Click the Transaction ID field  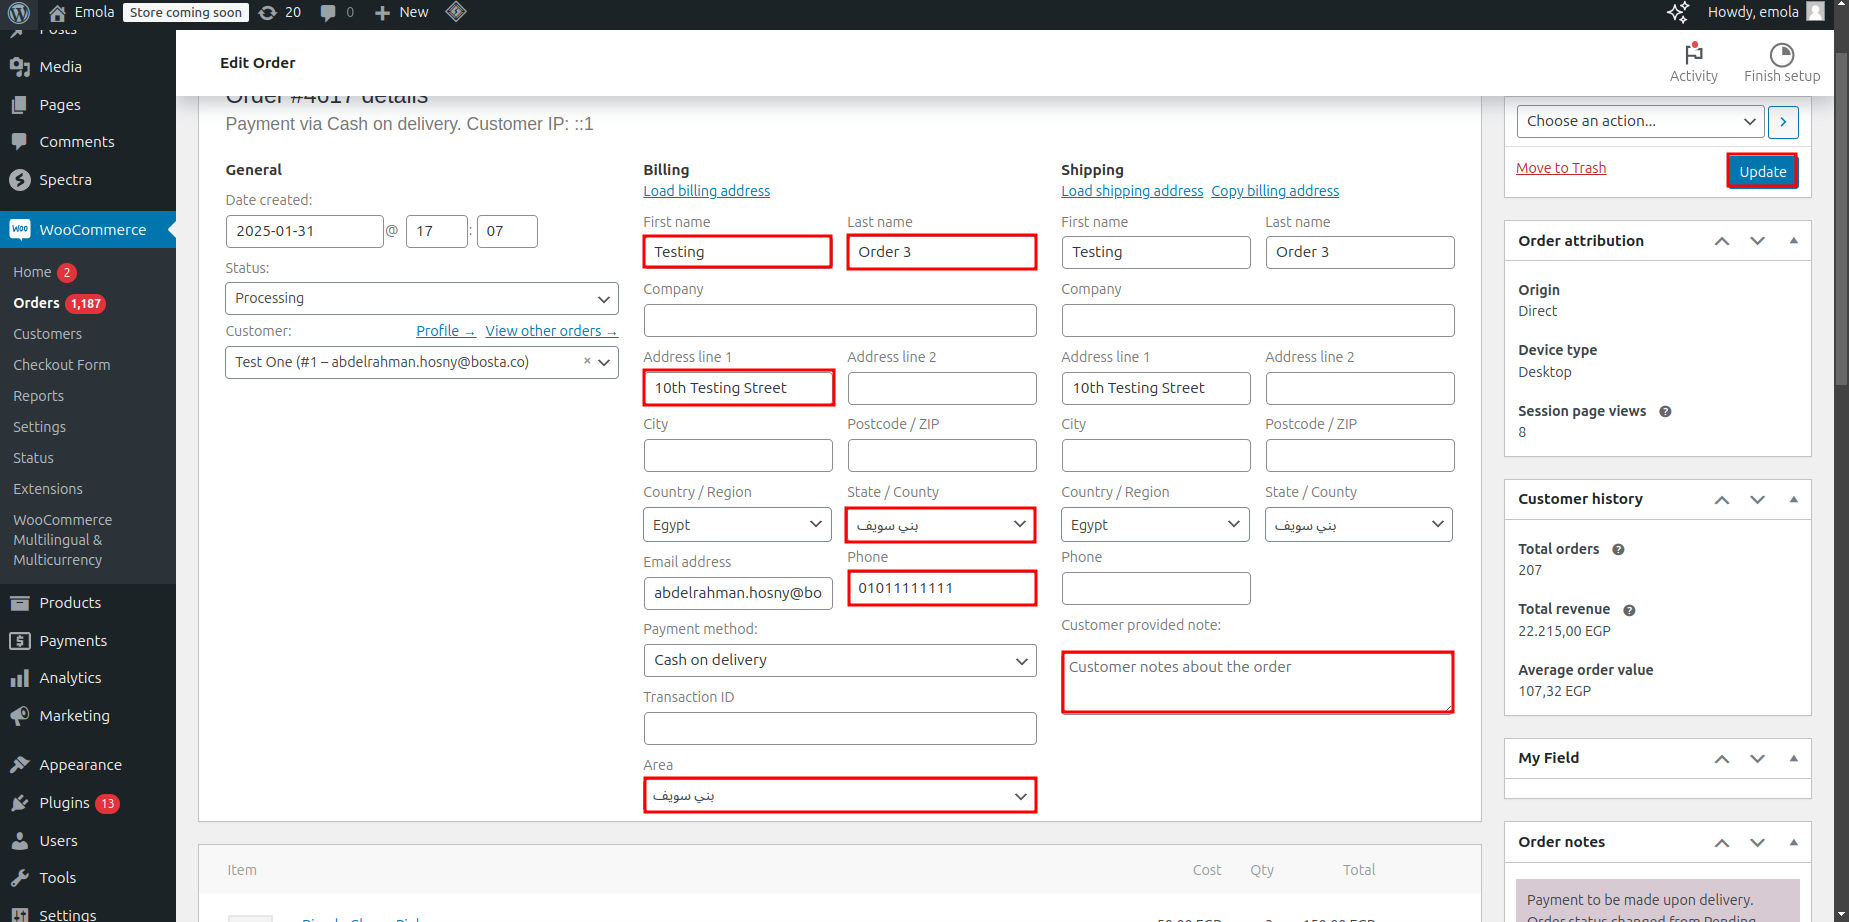click(x=840, y=728)
